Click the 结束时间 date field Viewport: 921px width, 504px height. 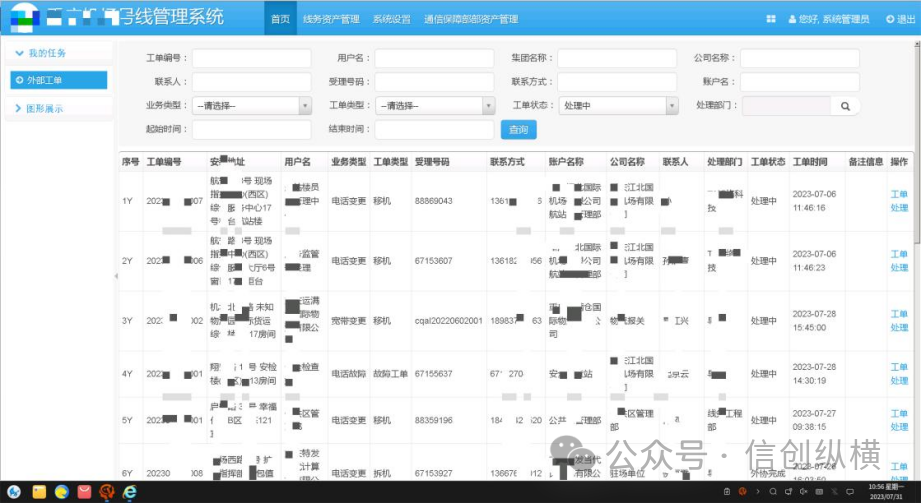click(435, 130)
